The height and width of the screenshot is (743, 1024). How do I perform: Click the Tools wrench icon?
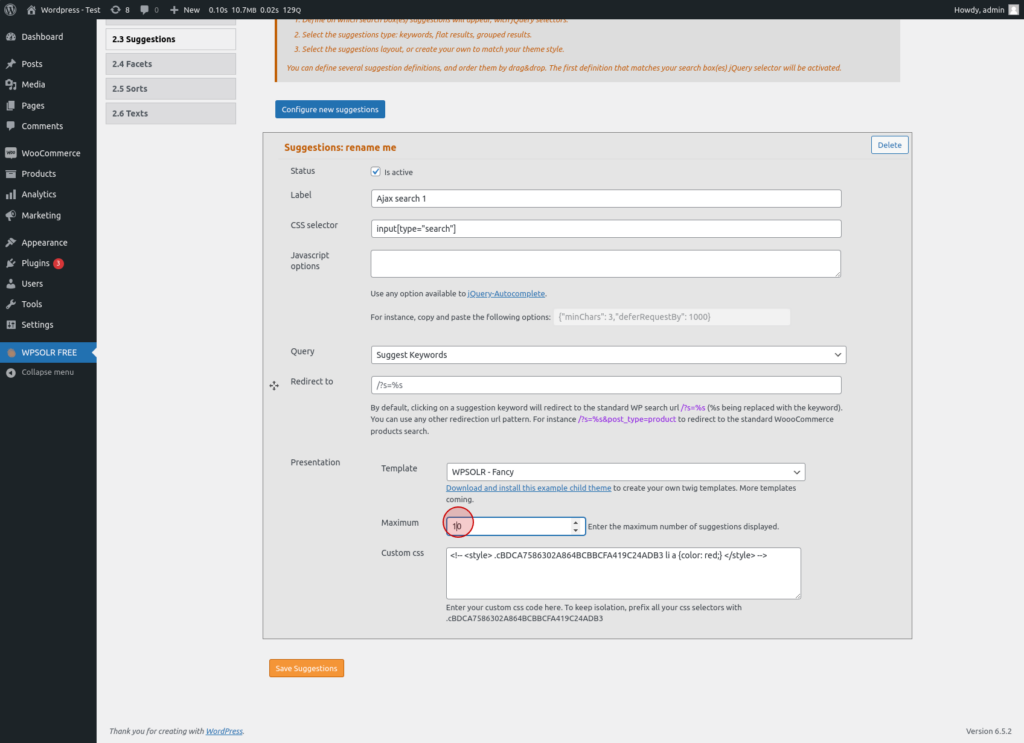coord(10,304)
